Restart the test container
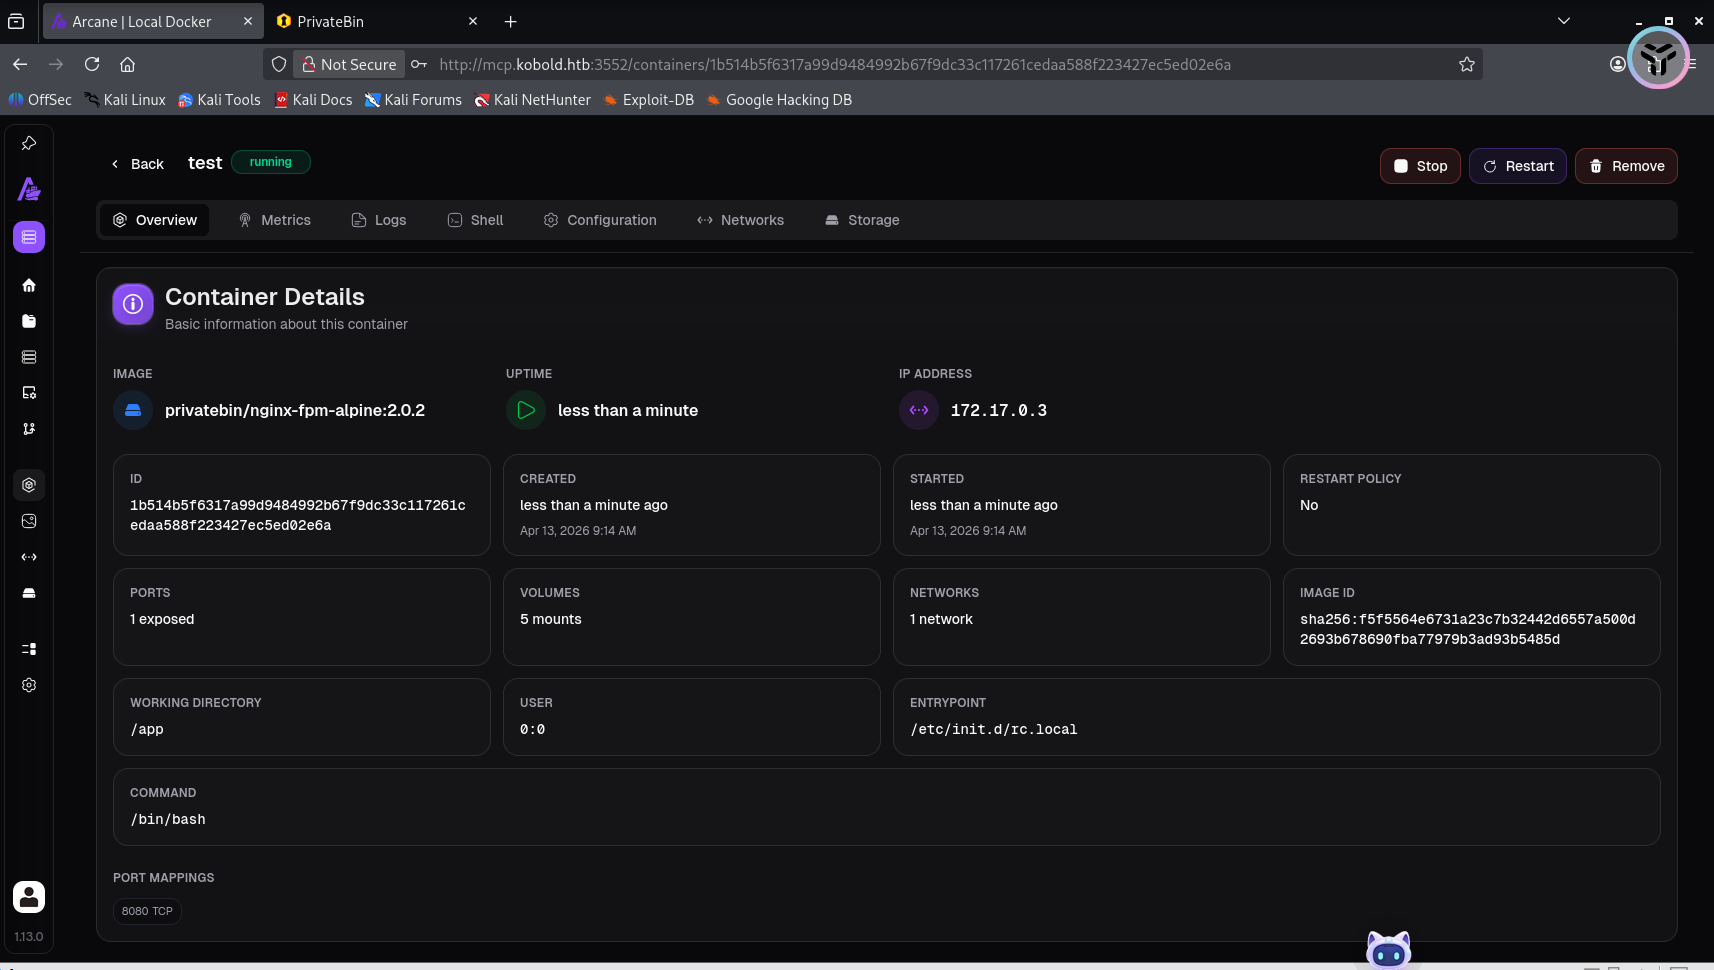 (1517, 166)
